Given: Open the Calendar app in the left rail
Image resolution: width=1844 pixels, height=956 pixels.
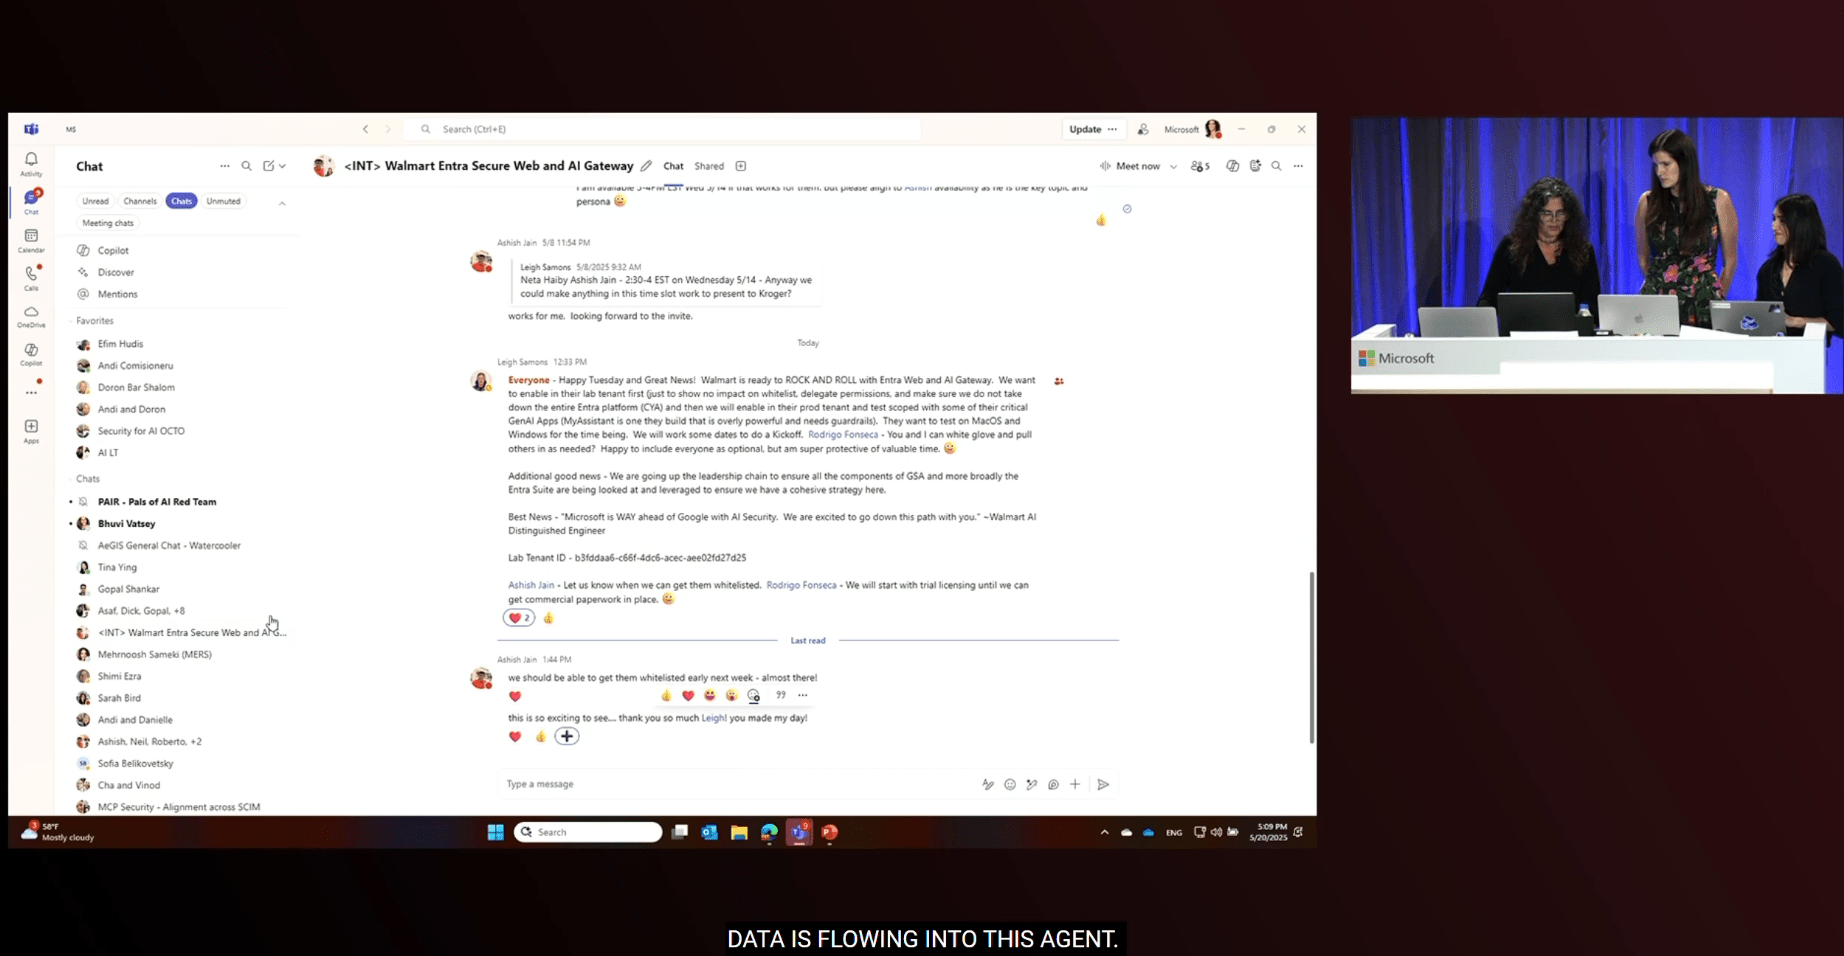Looking at the screenshot, I should pyautogui.click(x=31, y=240).
